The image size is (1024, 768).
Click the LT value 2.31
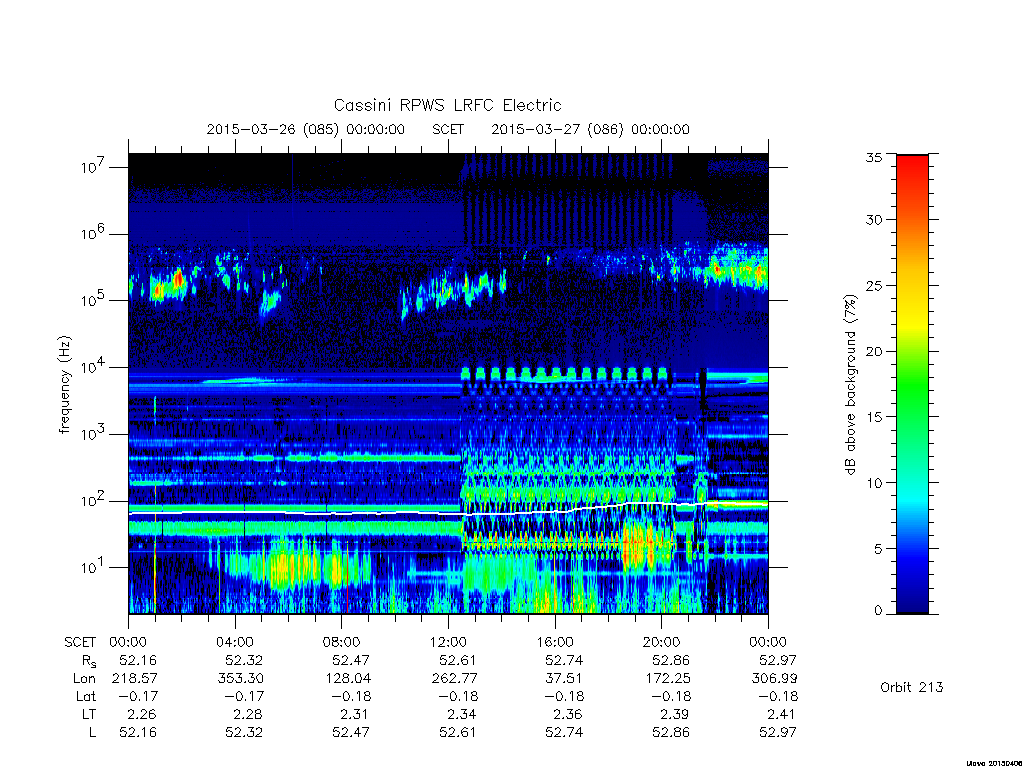pyautogui.click(x=357, y=714)
